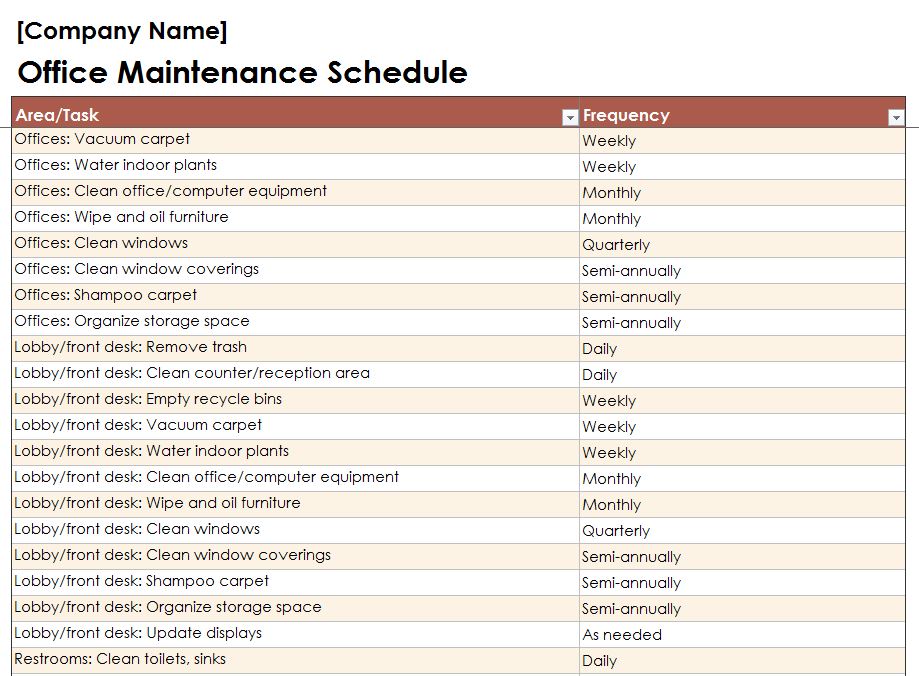Select Daily frequency for Remove trash row
The width and height of the screenshot is (919, 676).
coord(742,348)
